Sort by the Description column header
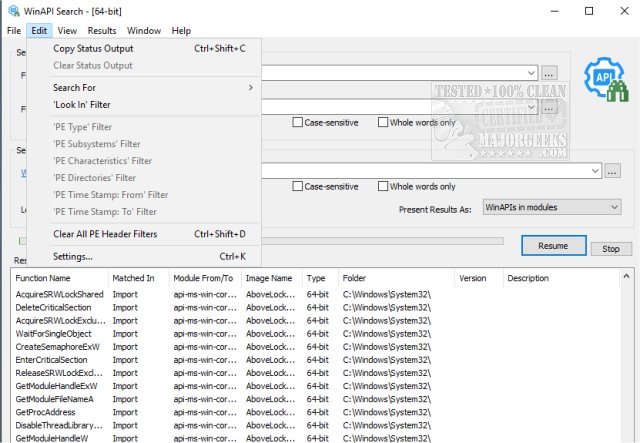The height and width of the screenshot is (443, 640). coord(561,278)
